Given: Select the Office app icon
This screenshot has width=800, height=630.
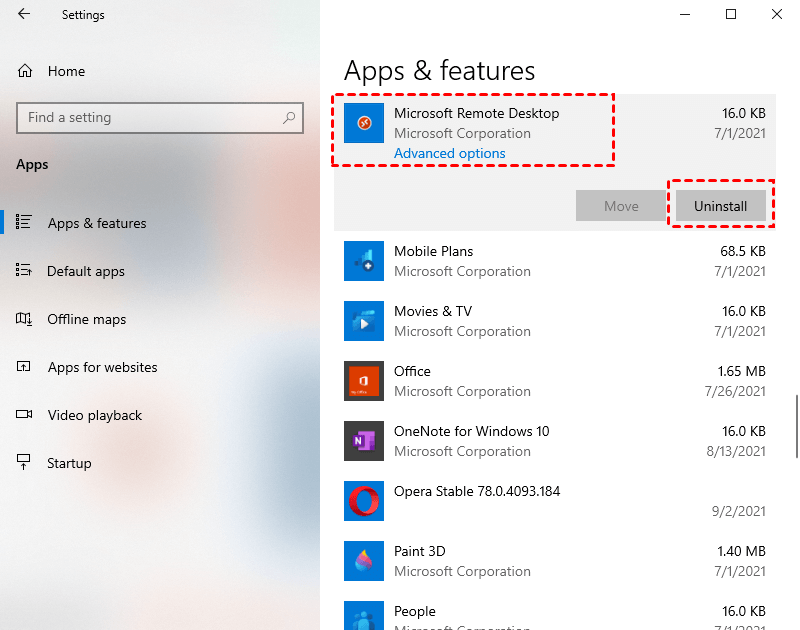Looking at the screenshot, I should (x=364, y=381).
